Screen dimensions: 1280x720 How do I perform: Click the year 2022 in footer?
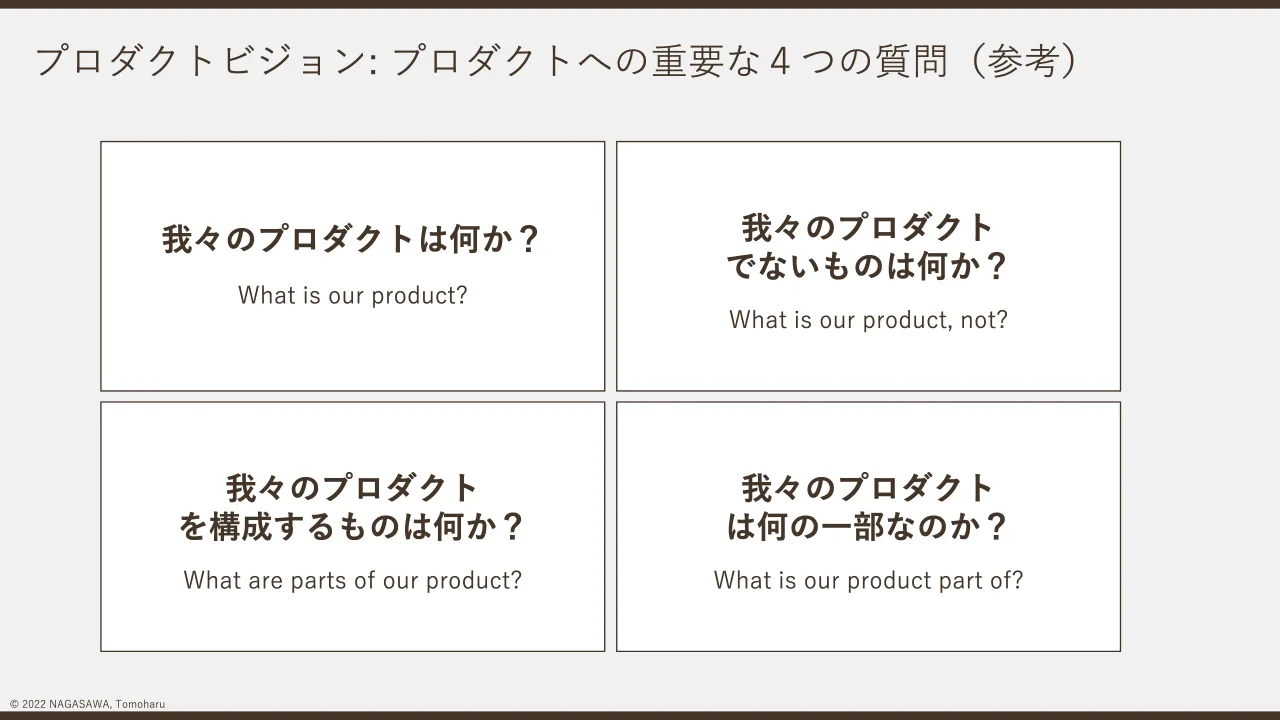33,704
